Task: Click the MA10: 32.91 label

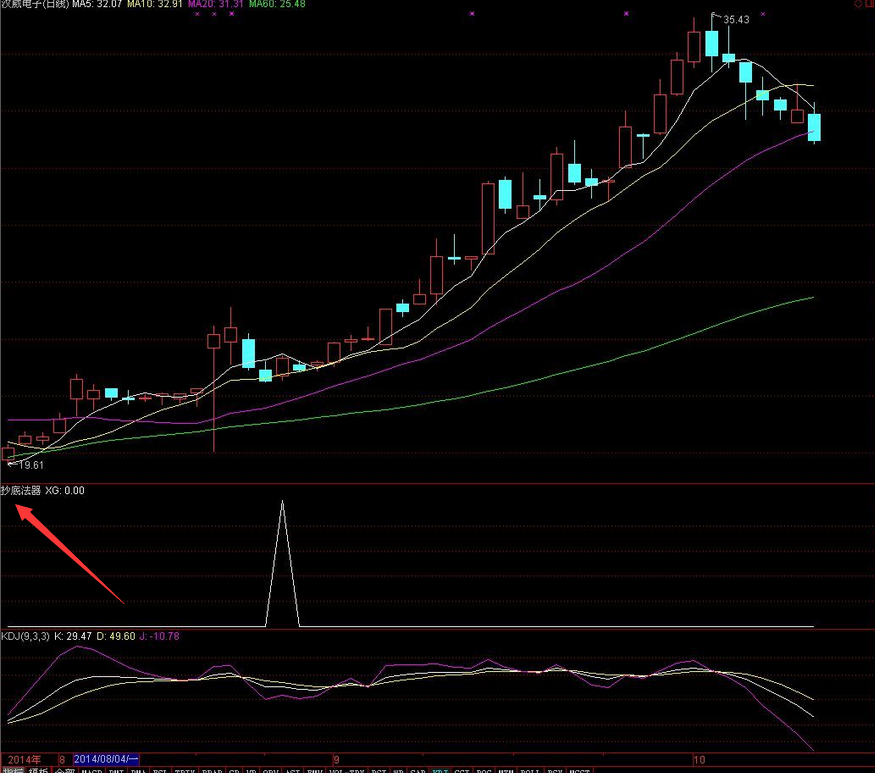Action: (155, 4)
